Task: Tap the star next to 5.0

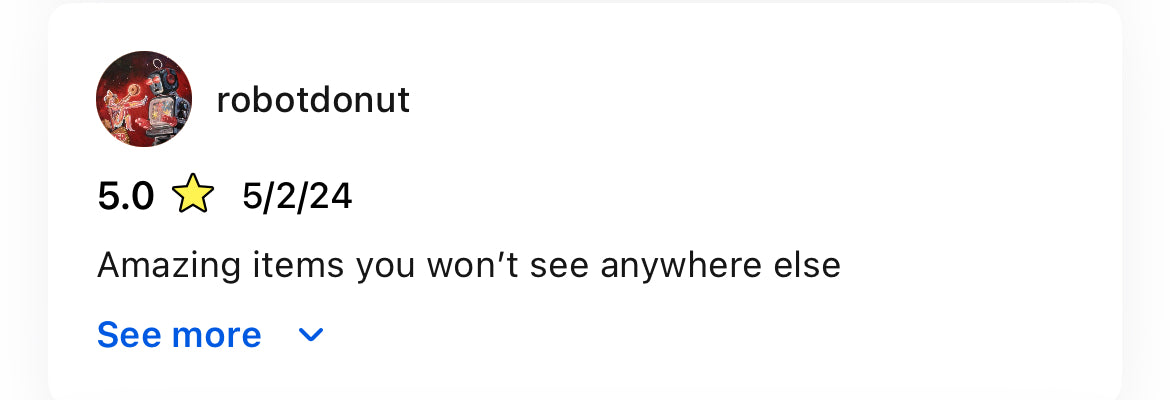Action: [x=193, y=196]
